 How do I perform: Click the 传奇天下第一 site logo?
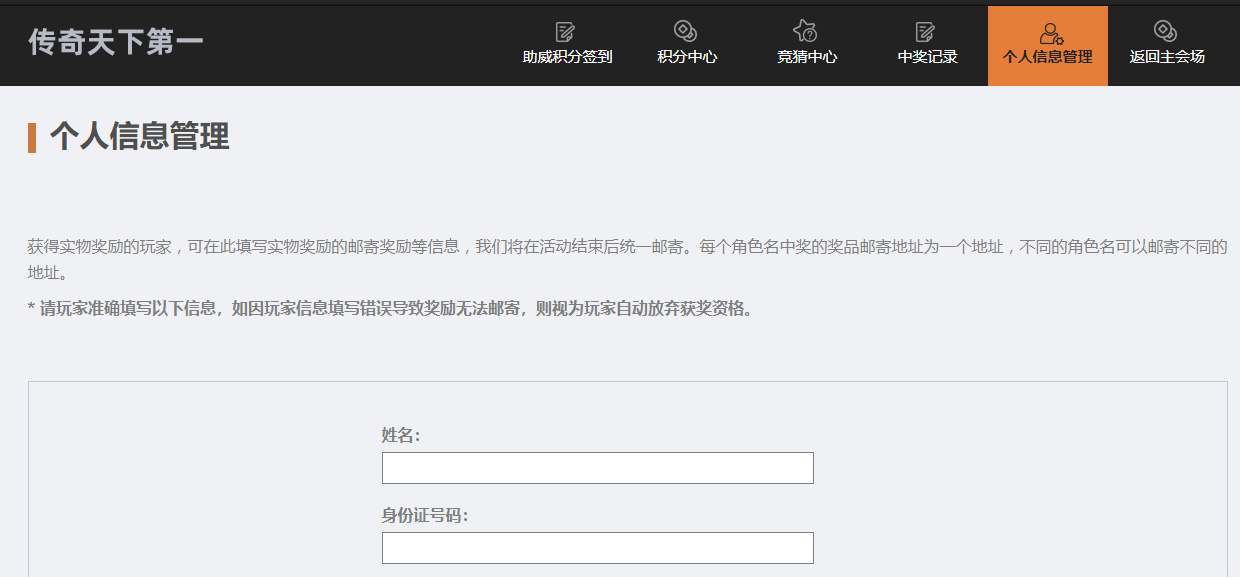(x=116, y=42)
